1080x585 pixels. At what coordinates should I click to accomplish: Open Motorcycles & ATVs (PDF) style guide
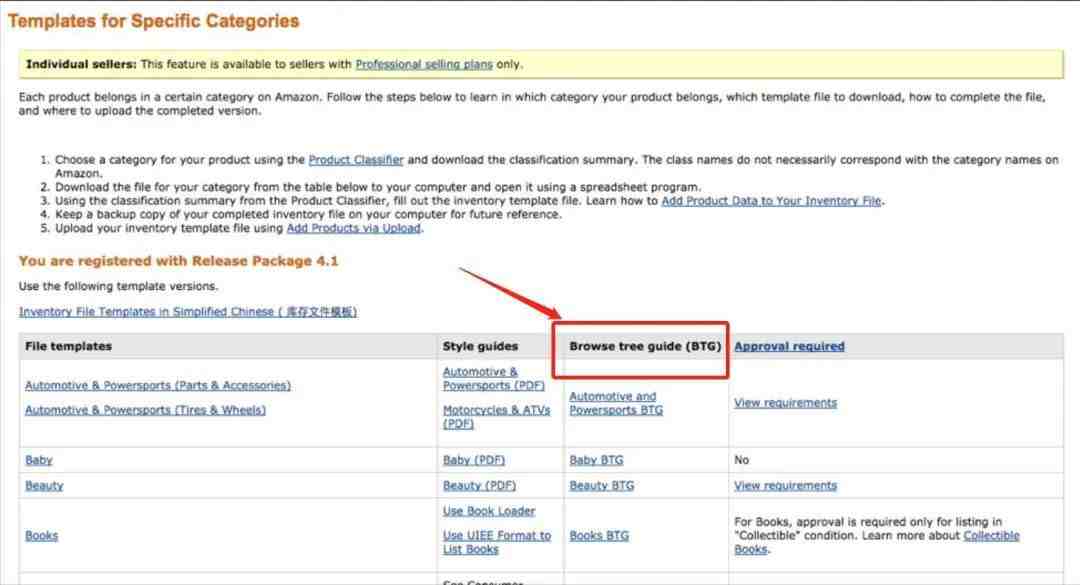pos(496,417)
